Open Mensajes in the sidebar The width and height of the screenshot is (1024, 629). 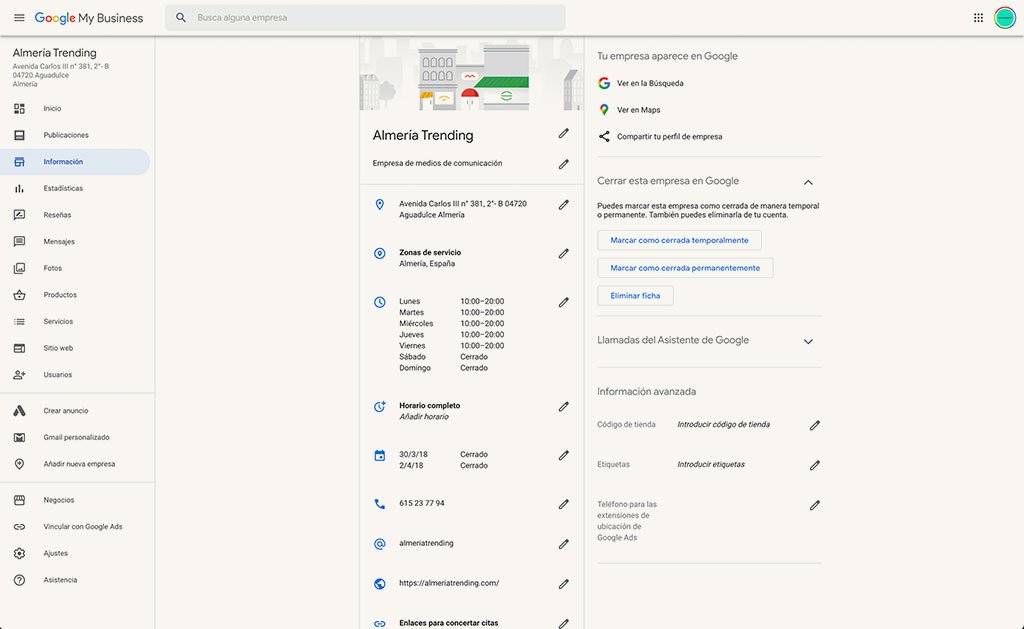pyautogui.click(x=75, y=242)
